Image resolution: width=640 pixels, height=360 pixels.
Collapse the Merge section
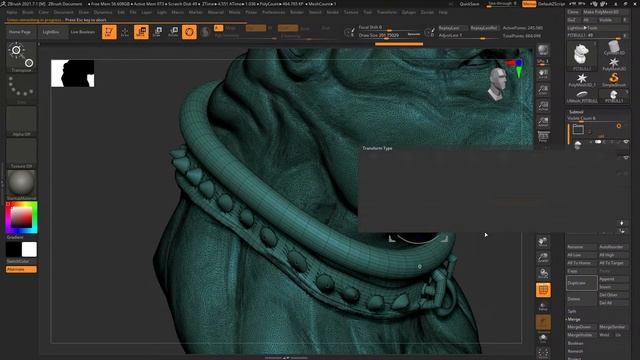(573, 319)
